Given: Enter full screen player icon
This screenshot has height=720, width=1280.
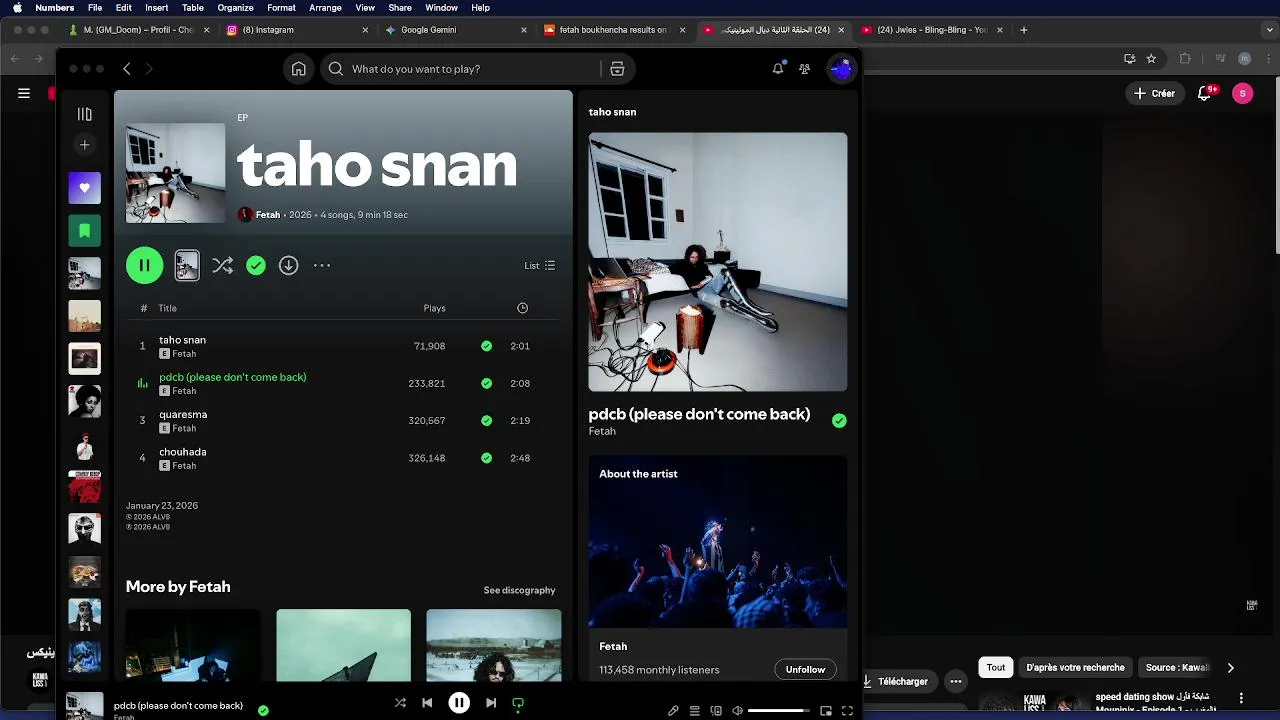Looking at the screenshot, I should pyautogui.click(x=847, y=711).
